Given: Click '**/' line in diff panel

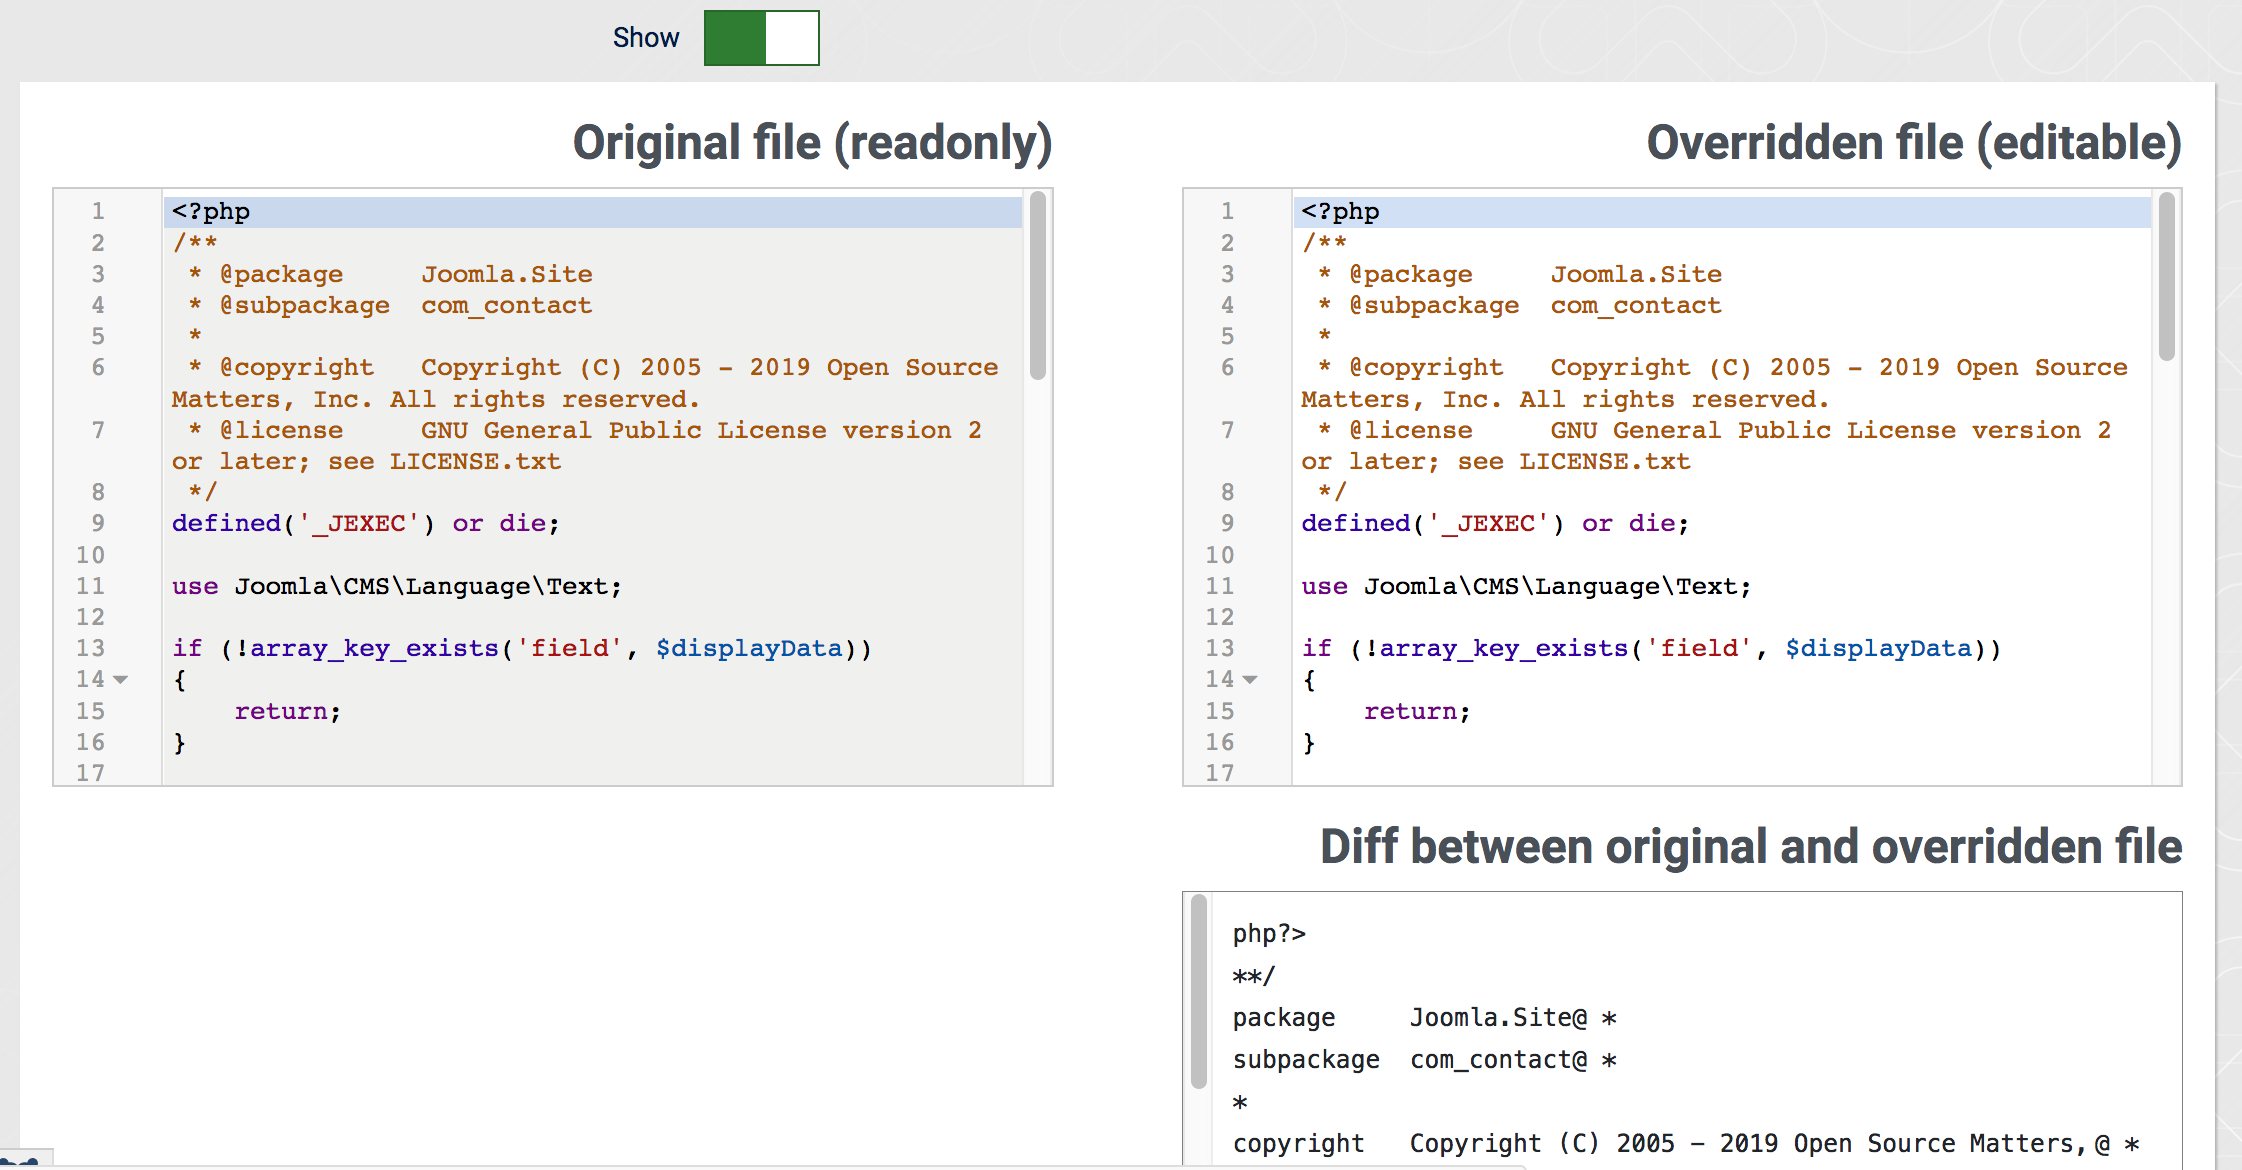Looking at the screenshot, I should [x=1253, y=976].
